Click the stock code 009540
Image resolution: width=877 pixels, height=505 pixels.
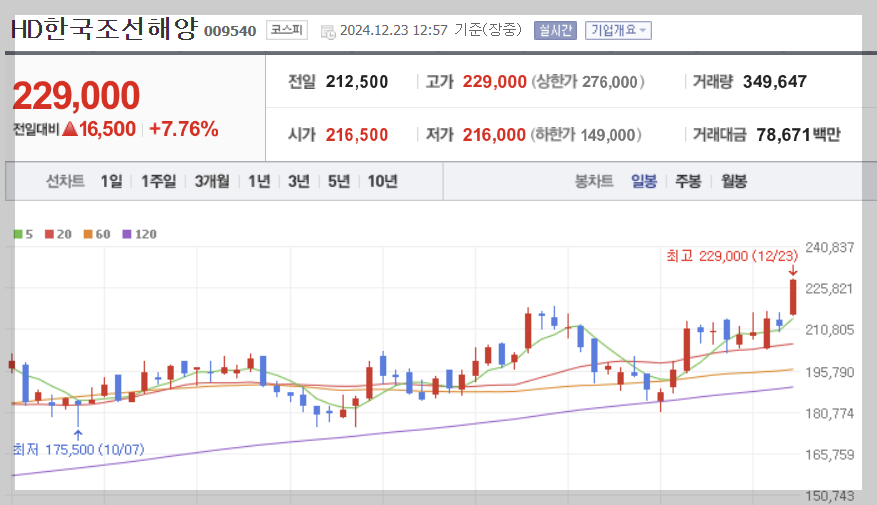pos(230,31)
